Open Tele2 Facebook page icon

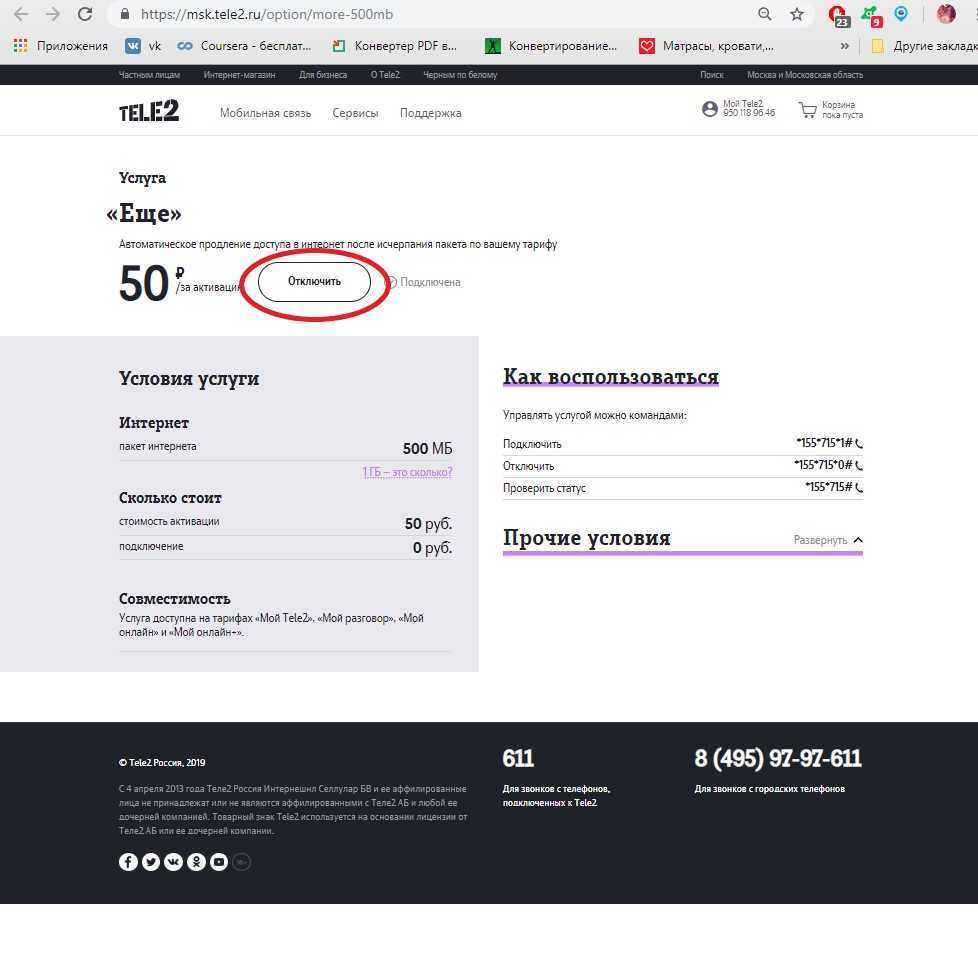click(x=128, y=862)
